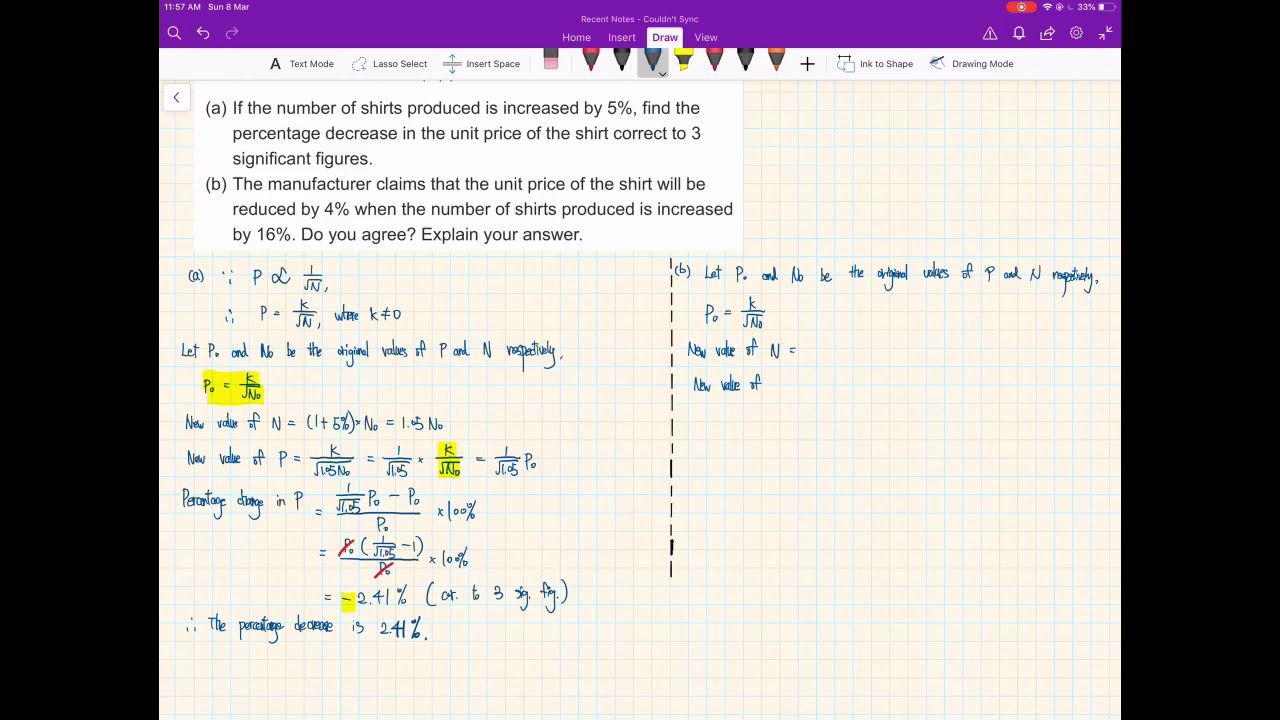
Task: Share this note
Action: coord(1047,34)
